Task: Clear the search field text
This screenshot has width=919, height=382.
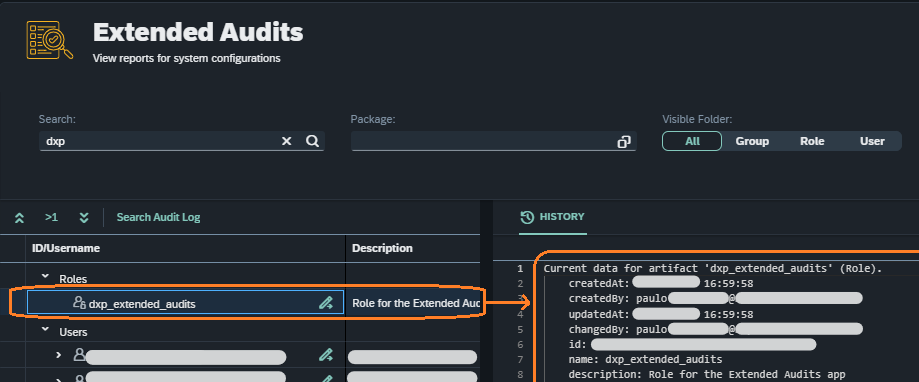Action: (287, 141)
